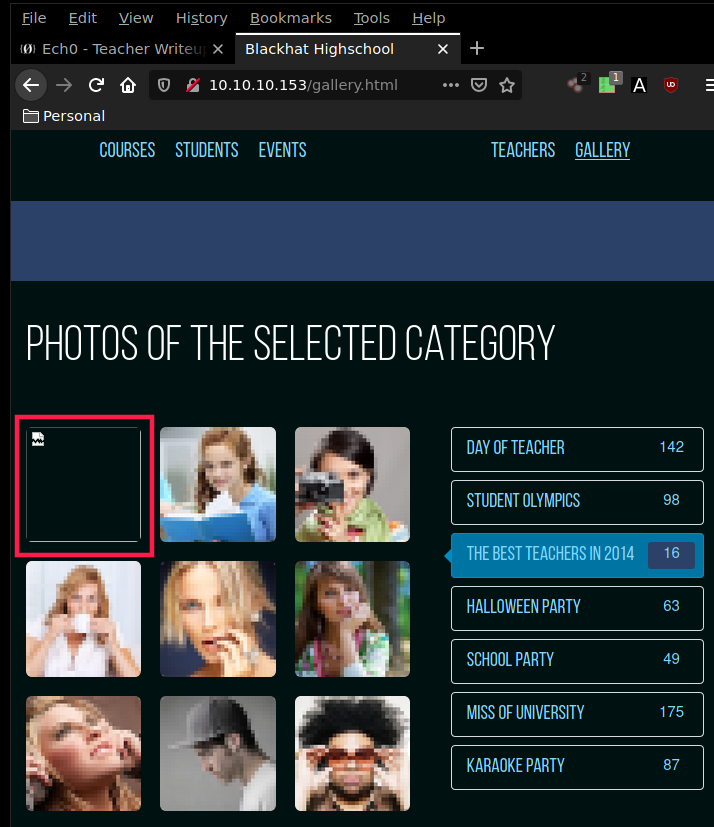Viewport: 714px width, 827px height.
Task: Open the Teachers page link
Action: point(523,150)
